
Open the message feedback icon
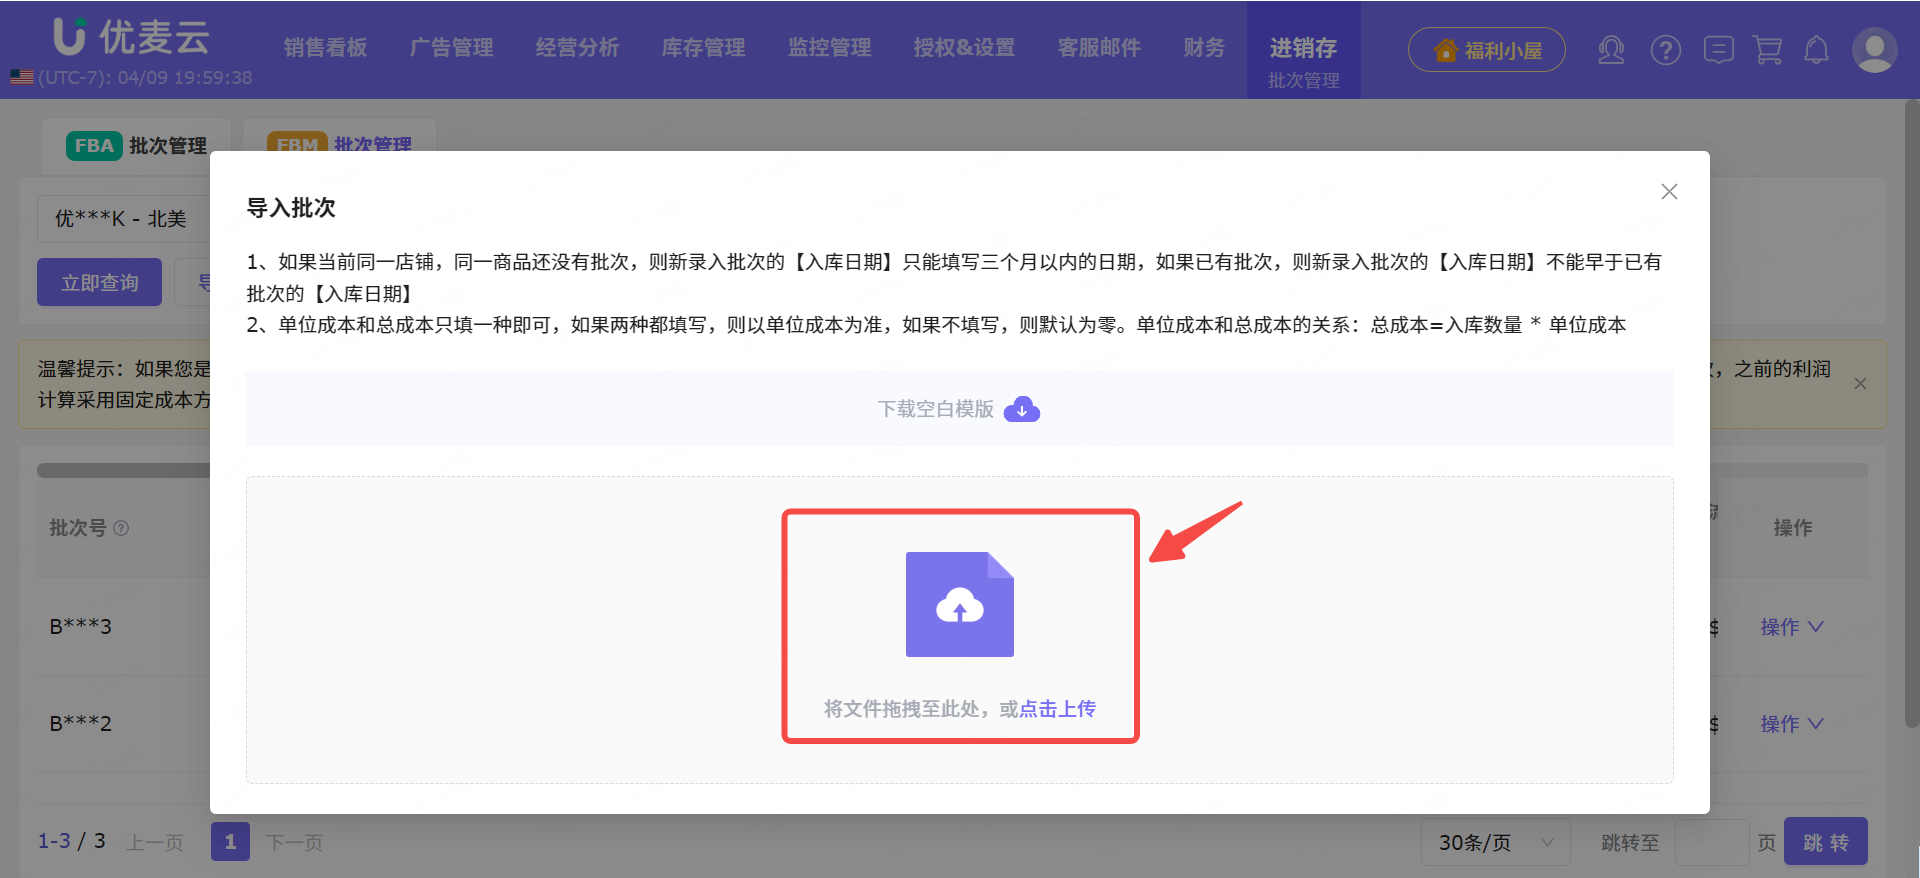click(x=1718, y=50)
